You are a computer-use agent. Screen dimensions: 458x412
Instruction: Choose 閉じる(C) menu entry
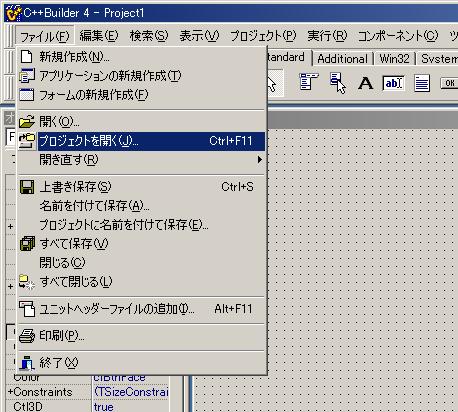141,263
